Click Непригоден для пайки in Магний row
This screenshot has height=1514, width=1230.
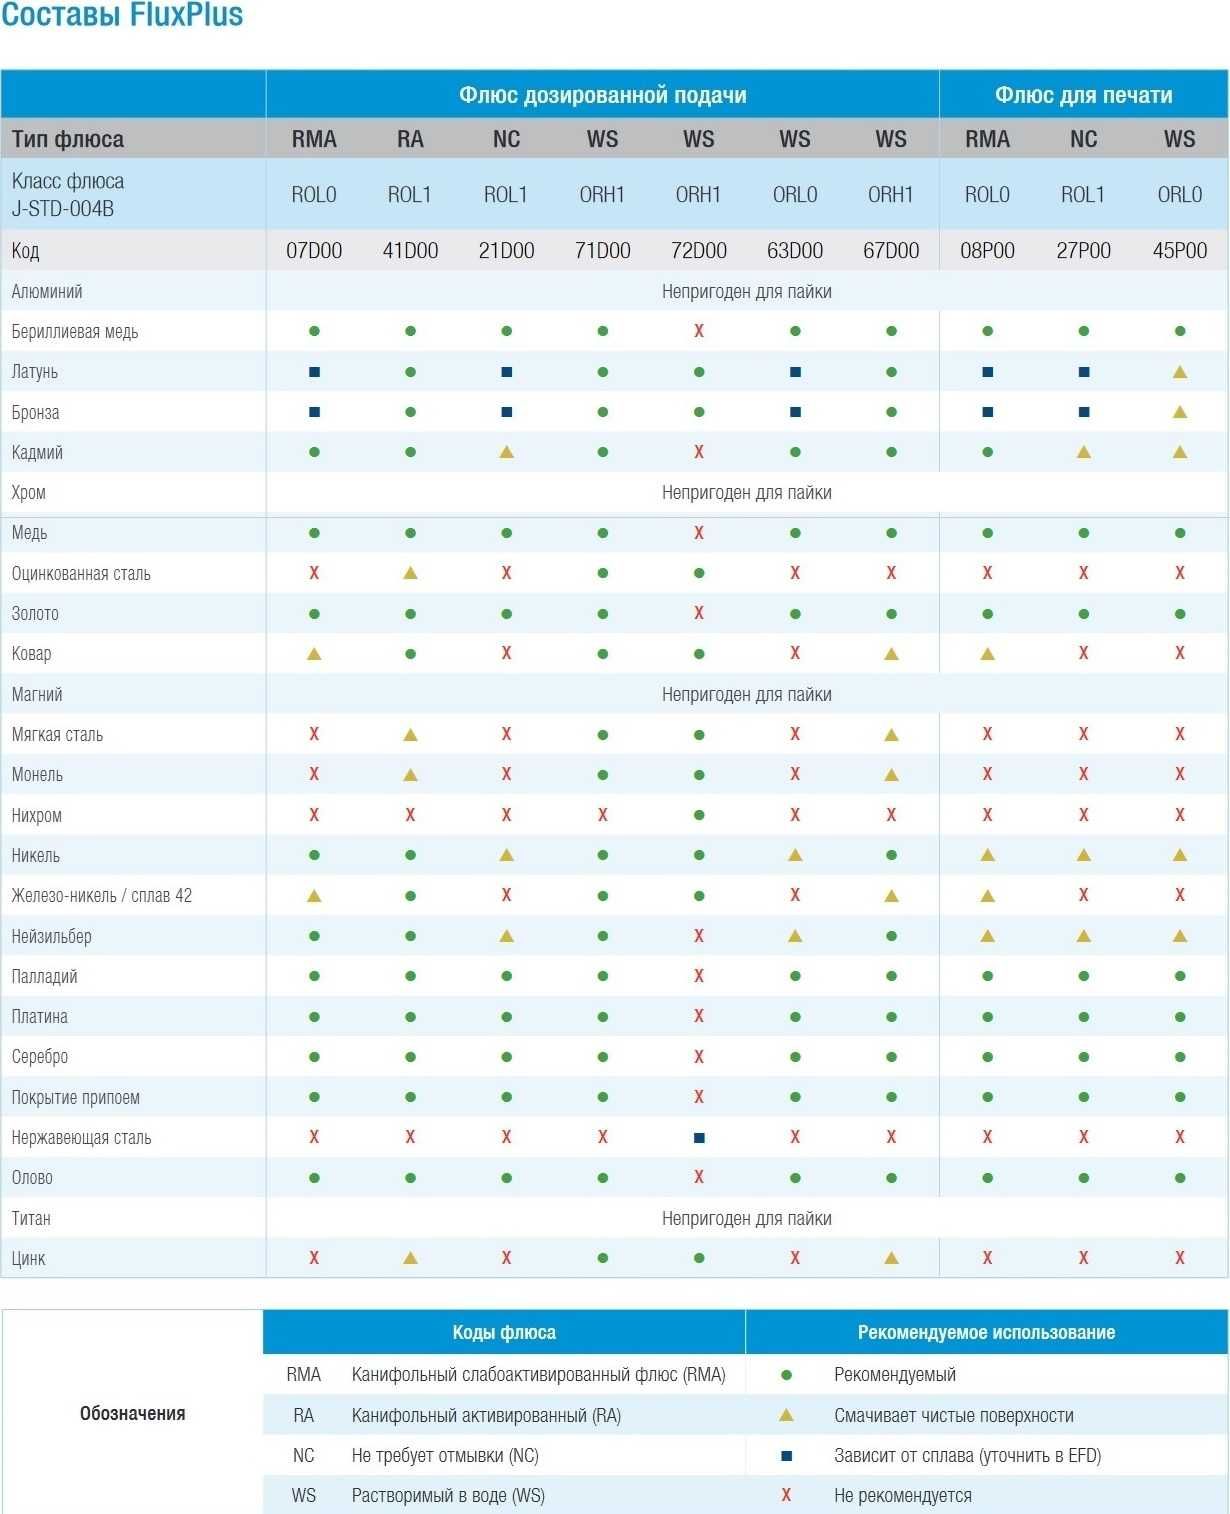click(747, 695)
